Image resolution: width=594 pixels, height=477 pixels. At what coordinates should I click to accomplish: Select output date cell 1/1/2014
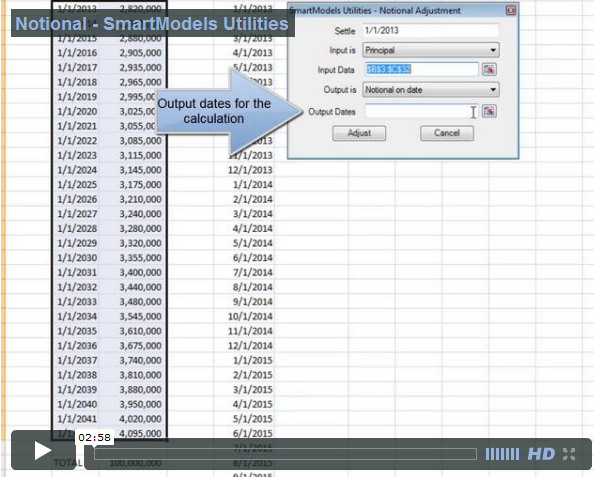(x=244, y=185)
